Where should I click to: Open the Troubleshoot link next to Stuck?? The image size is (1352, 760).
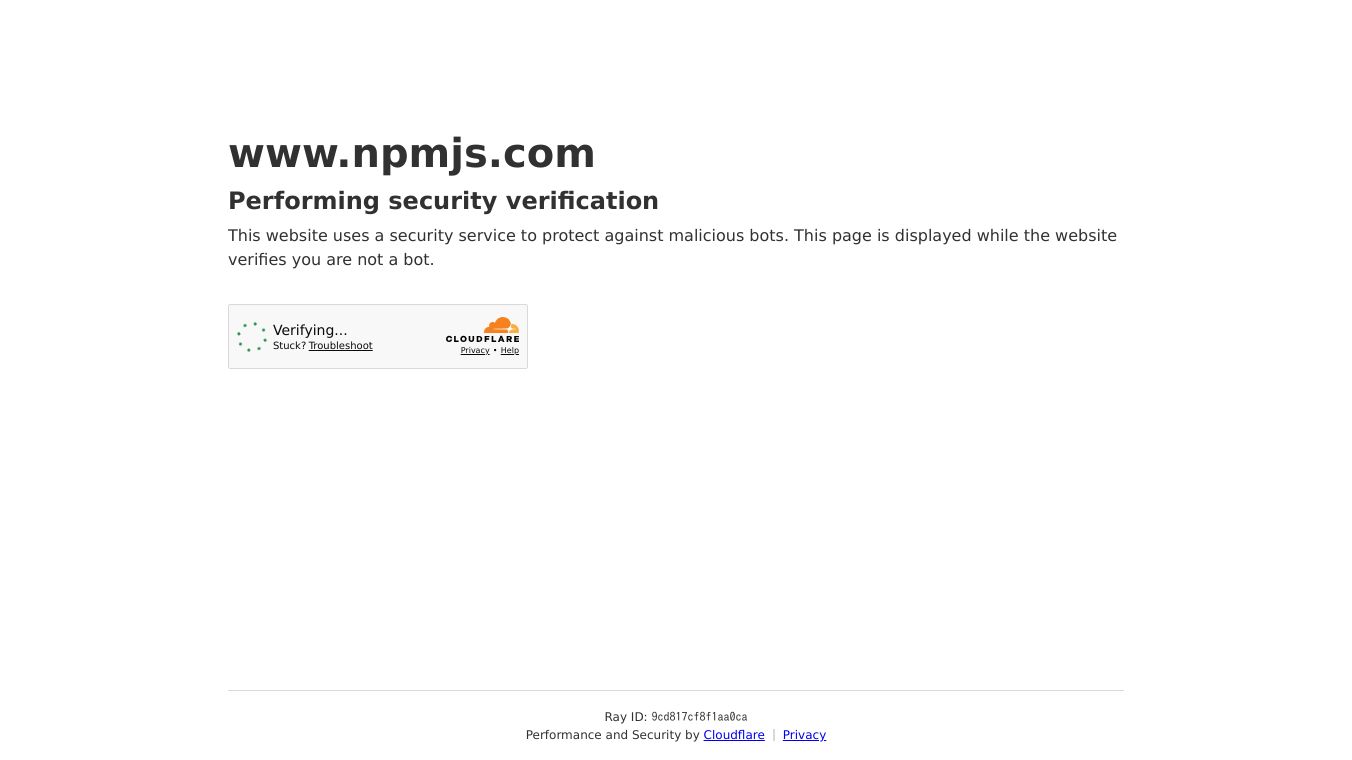(340, 346)
